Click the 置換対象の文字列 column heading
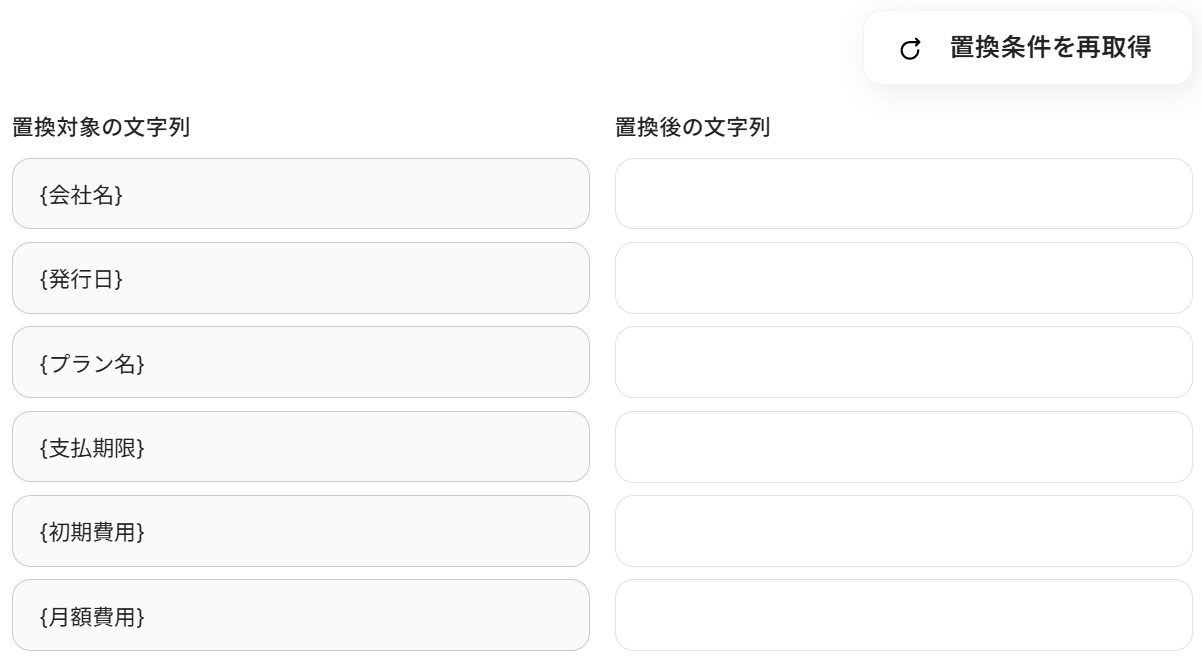This screenshot has width=1202, height=663. (x=101, y=128)
